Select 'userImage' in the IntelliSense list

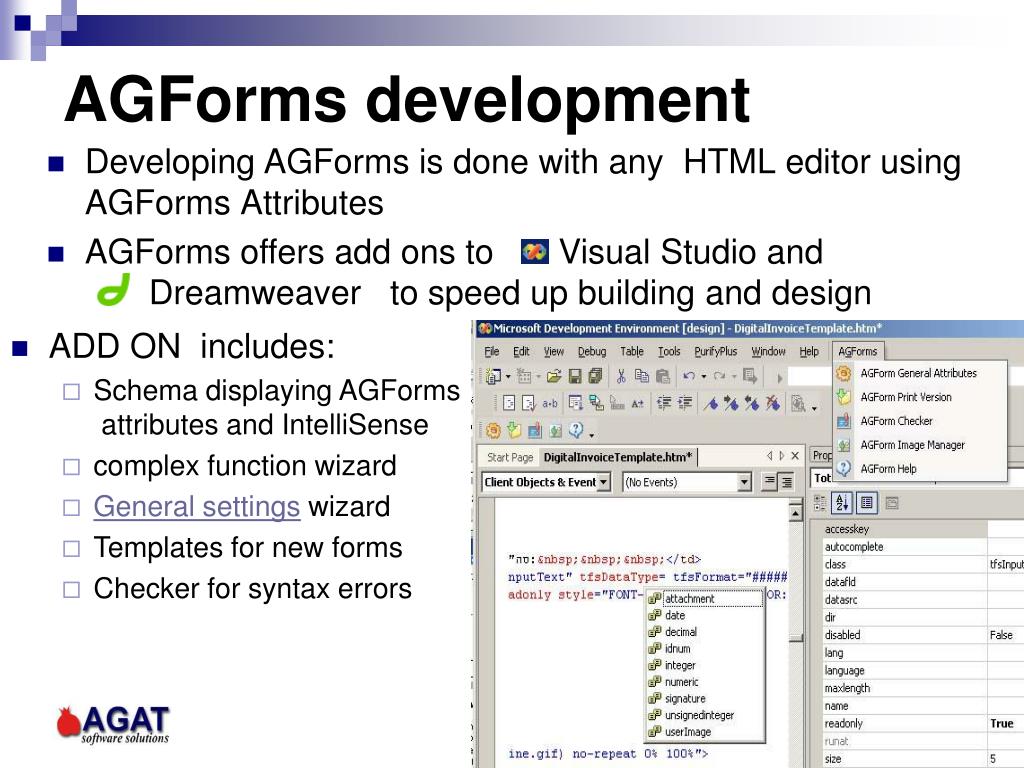705,732
